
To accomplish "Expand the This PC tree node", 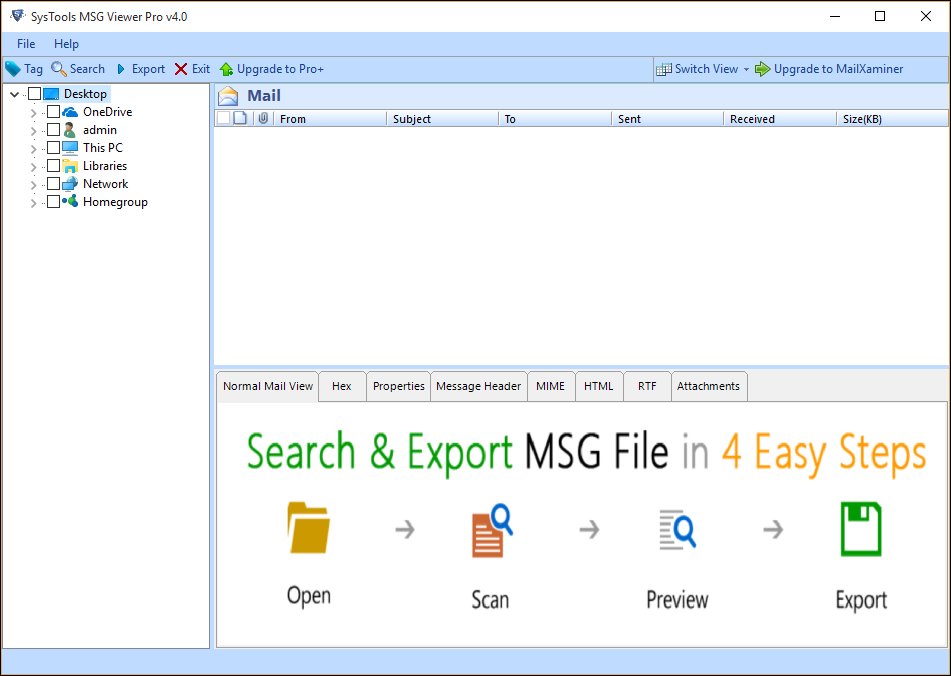I will click(x=34, y=149).
